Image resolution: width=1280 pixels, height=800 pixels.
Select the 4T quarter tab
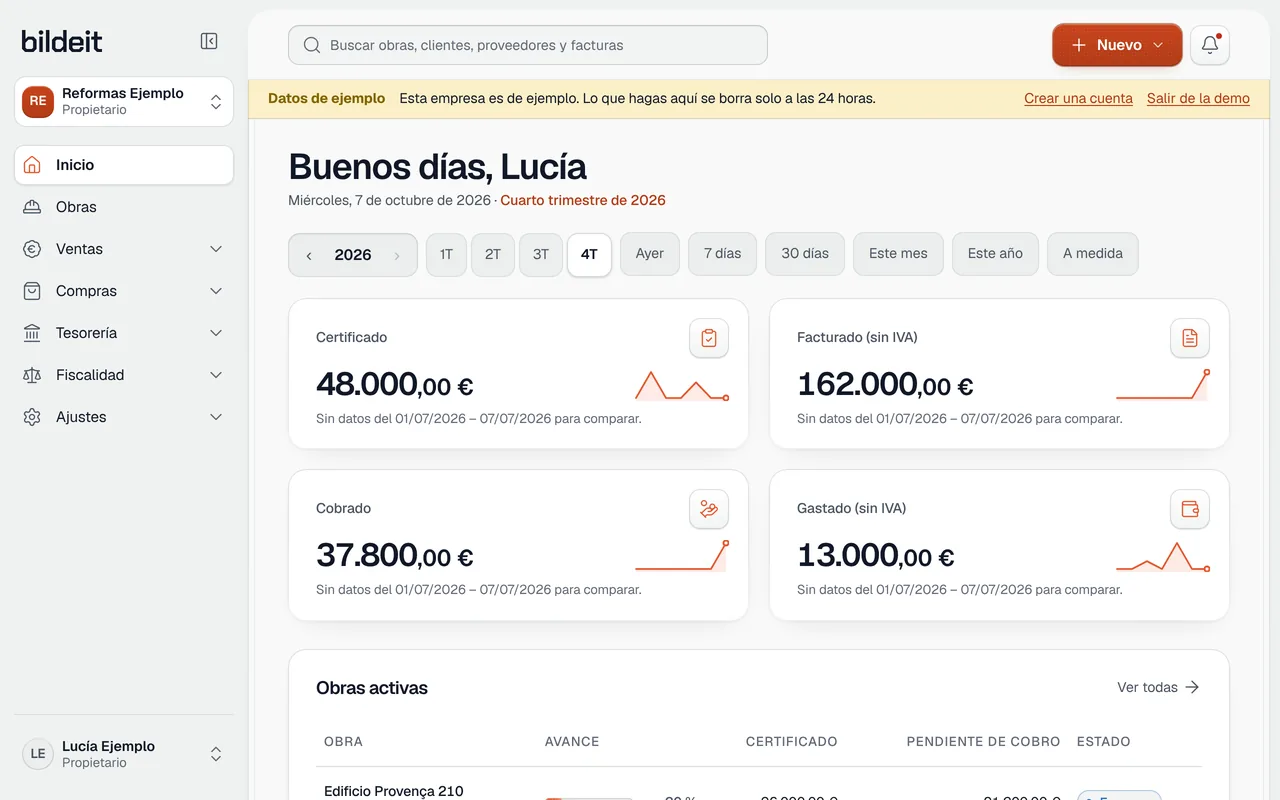(589, 254)
